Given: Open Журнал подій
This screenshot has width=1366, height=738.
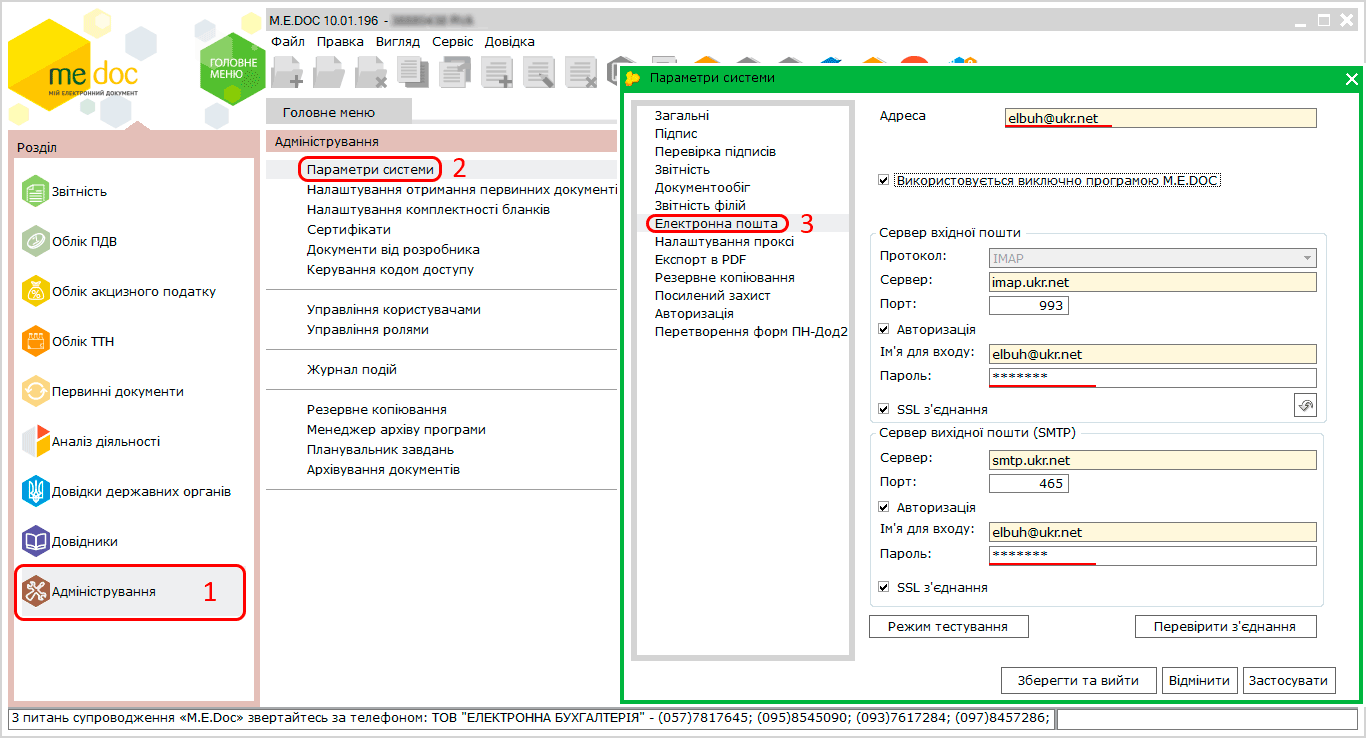Looking at the screenshot, I should tap(351, 369).
